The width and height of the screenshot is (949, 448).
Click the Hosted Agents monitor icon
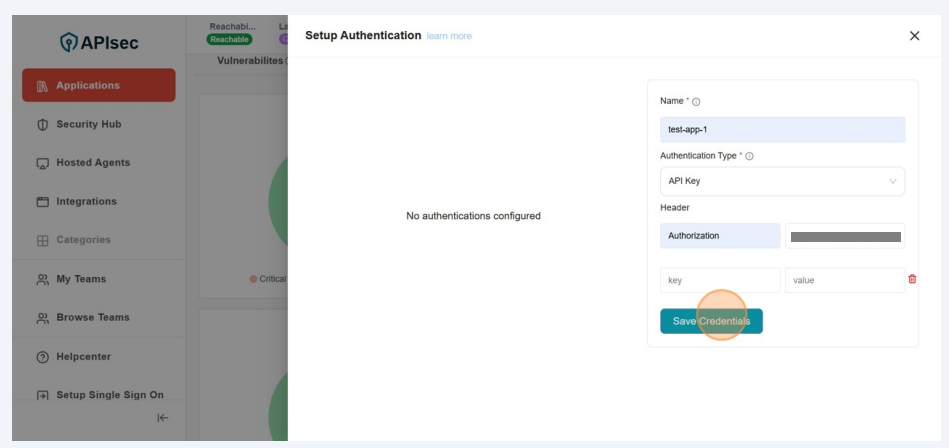[x=42, y=163]
